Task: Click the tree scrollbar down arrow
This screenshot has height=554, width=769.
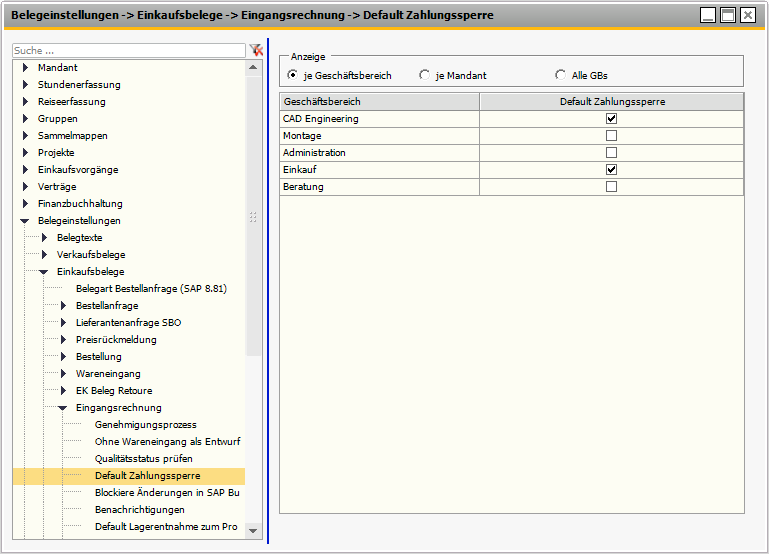Action: tap(254, 531)
